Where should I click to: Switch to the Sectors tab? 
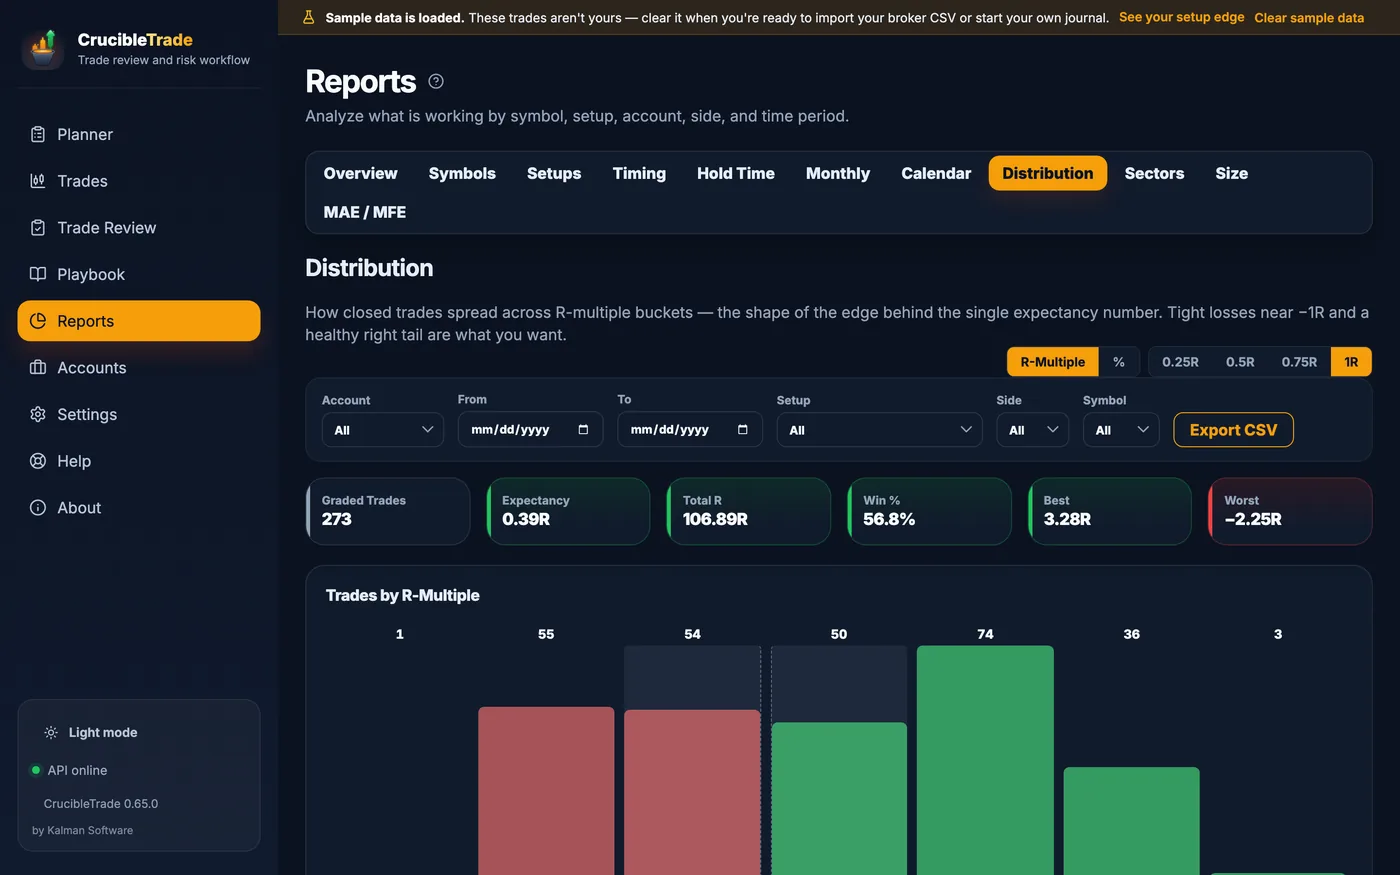(x=1154, y=173)
